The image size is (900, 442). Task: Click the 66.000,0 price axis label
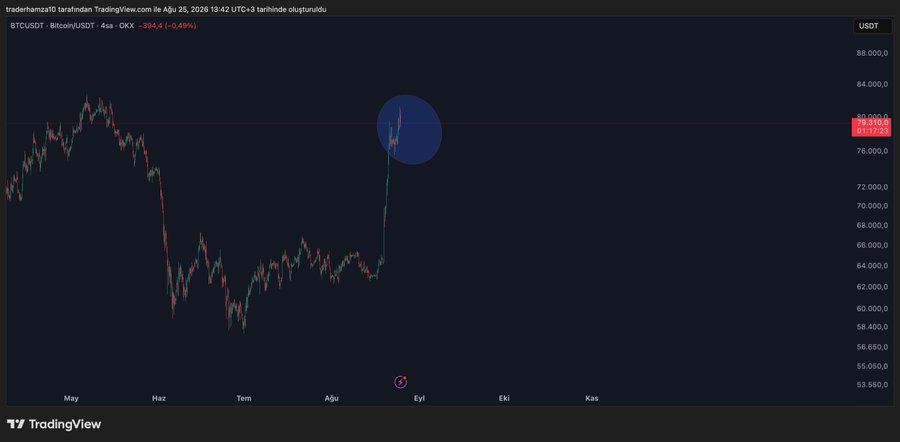tap(871, 245)
